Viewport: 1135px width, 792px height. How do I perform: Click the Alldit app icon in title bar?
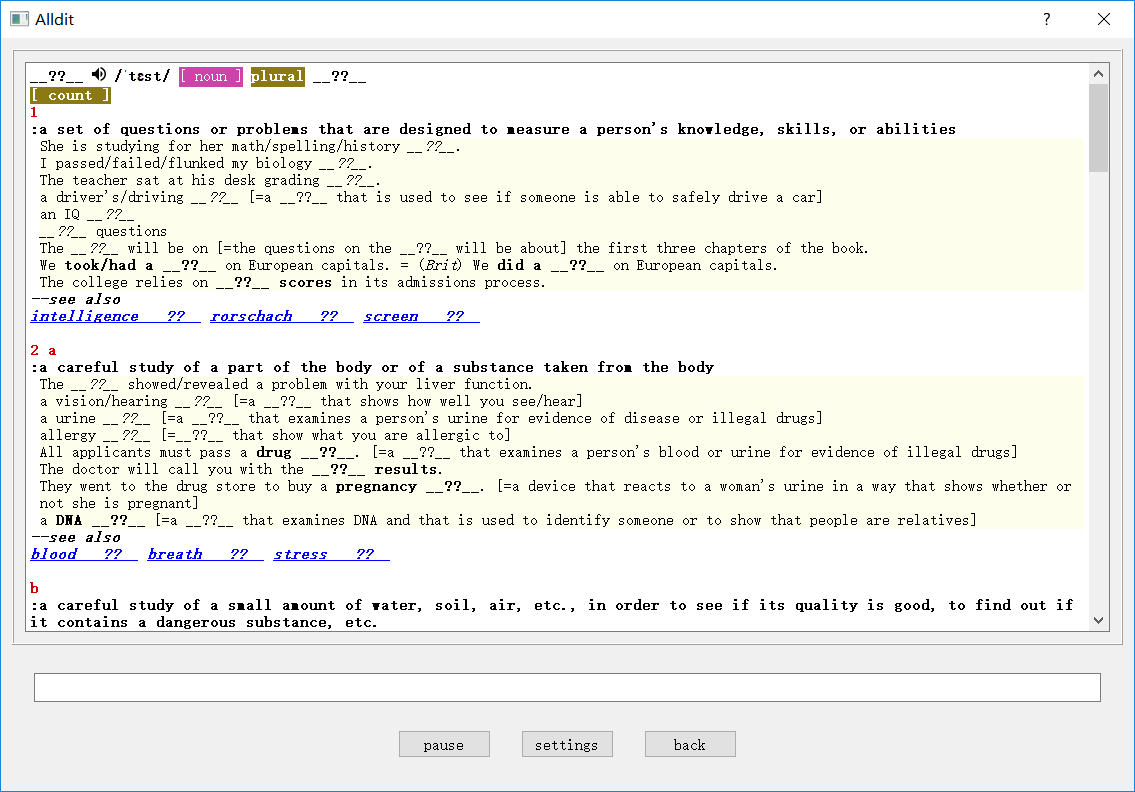click(19, 19)
